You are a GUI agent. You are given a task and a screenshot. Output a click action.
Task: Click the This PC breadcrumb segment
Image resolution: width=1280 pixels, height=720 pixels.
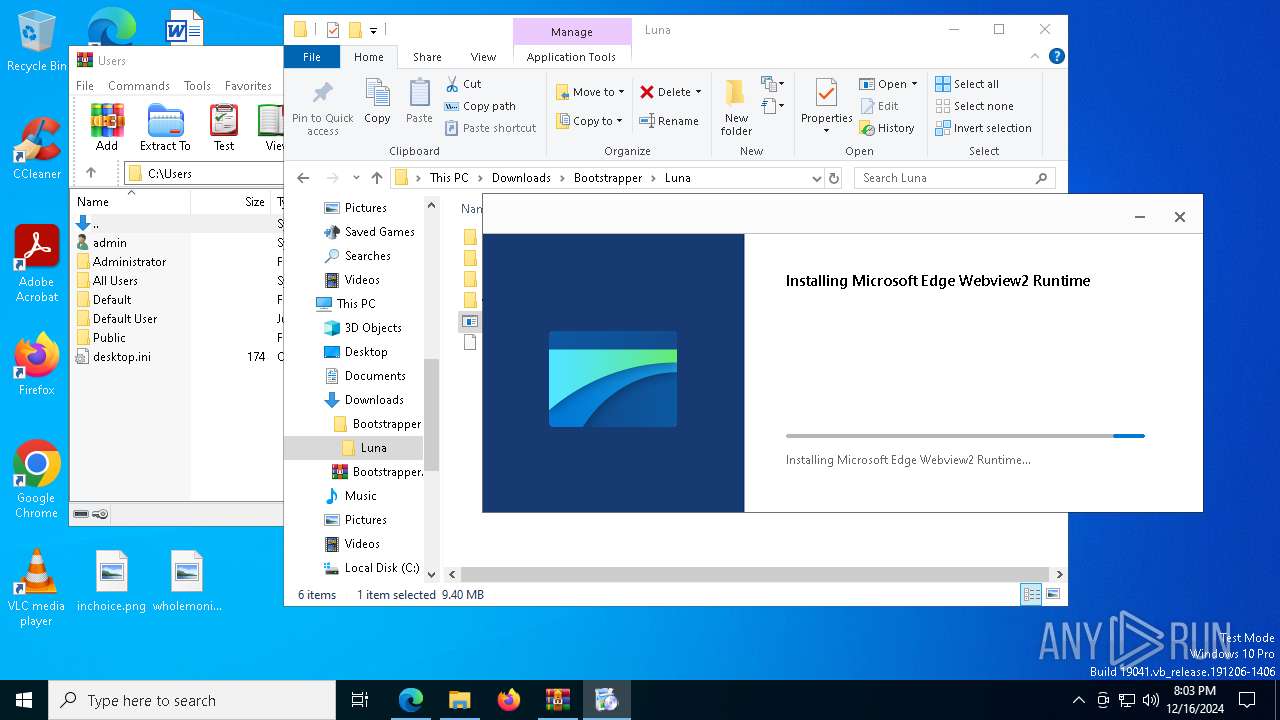pos(449,178)
